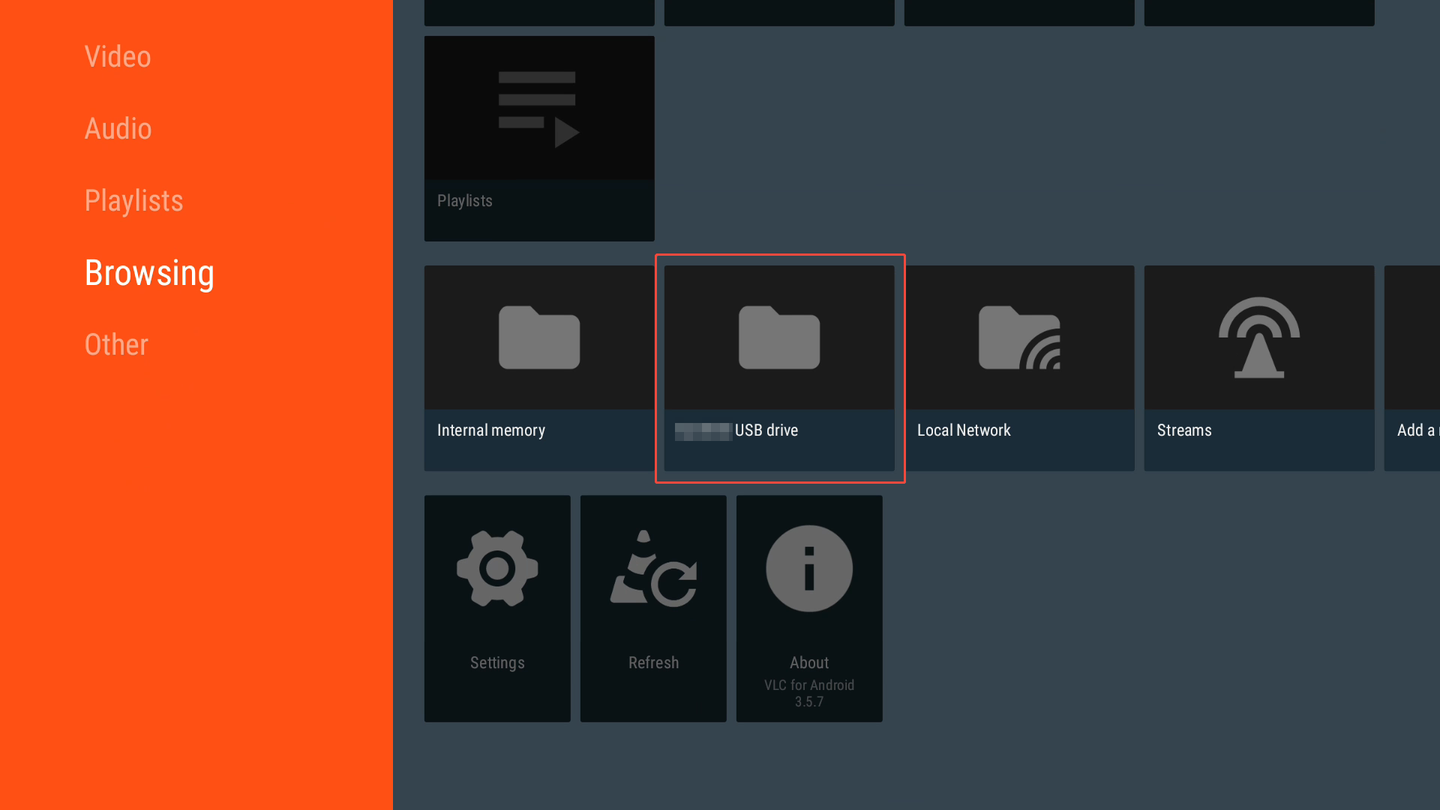Click the "Local Network" label text

pyautogui.click(x=963, y=431)
